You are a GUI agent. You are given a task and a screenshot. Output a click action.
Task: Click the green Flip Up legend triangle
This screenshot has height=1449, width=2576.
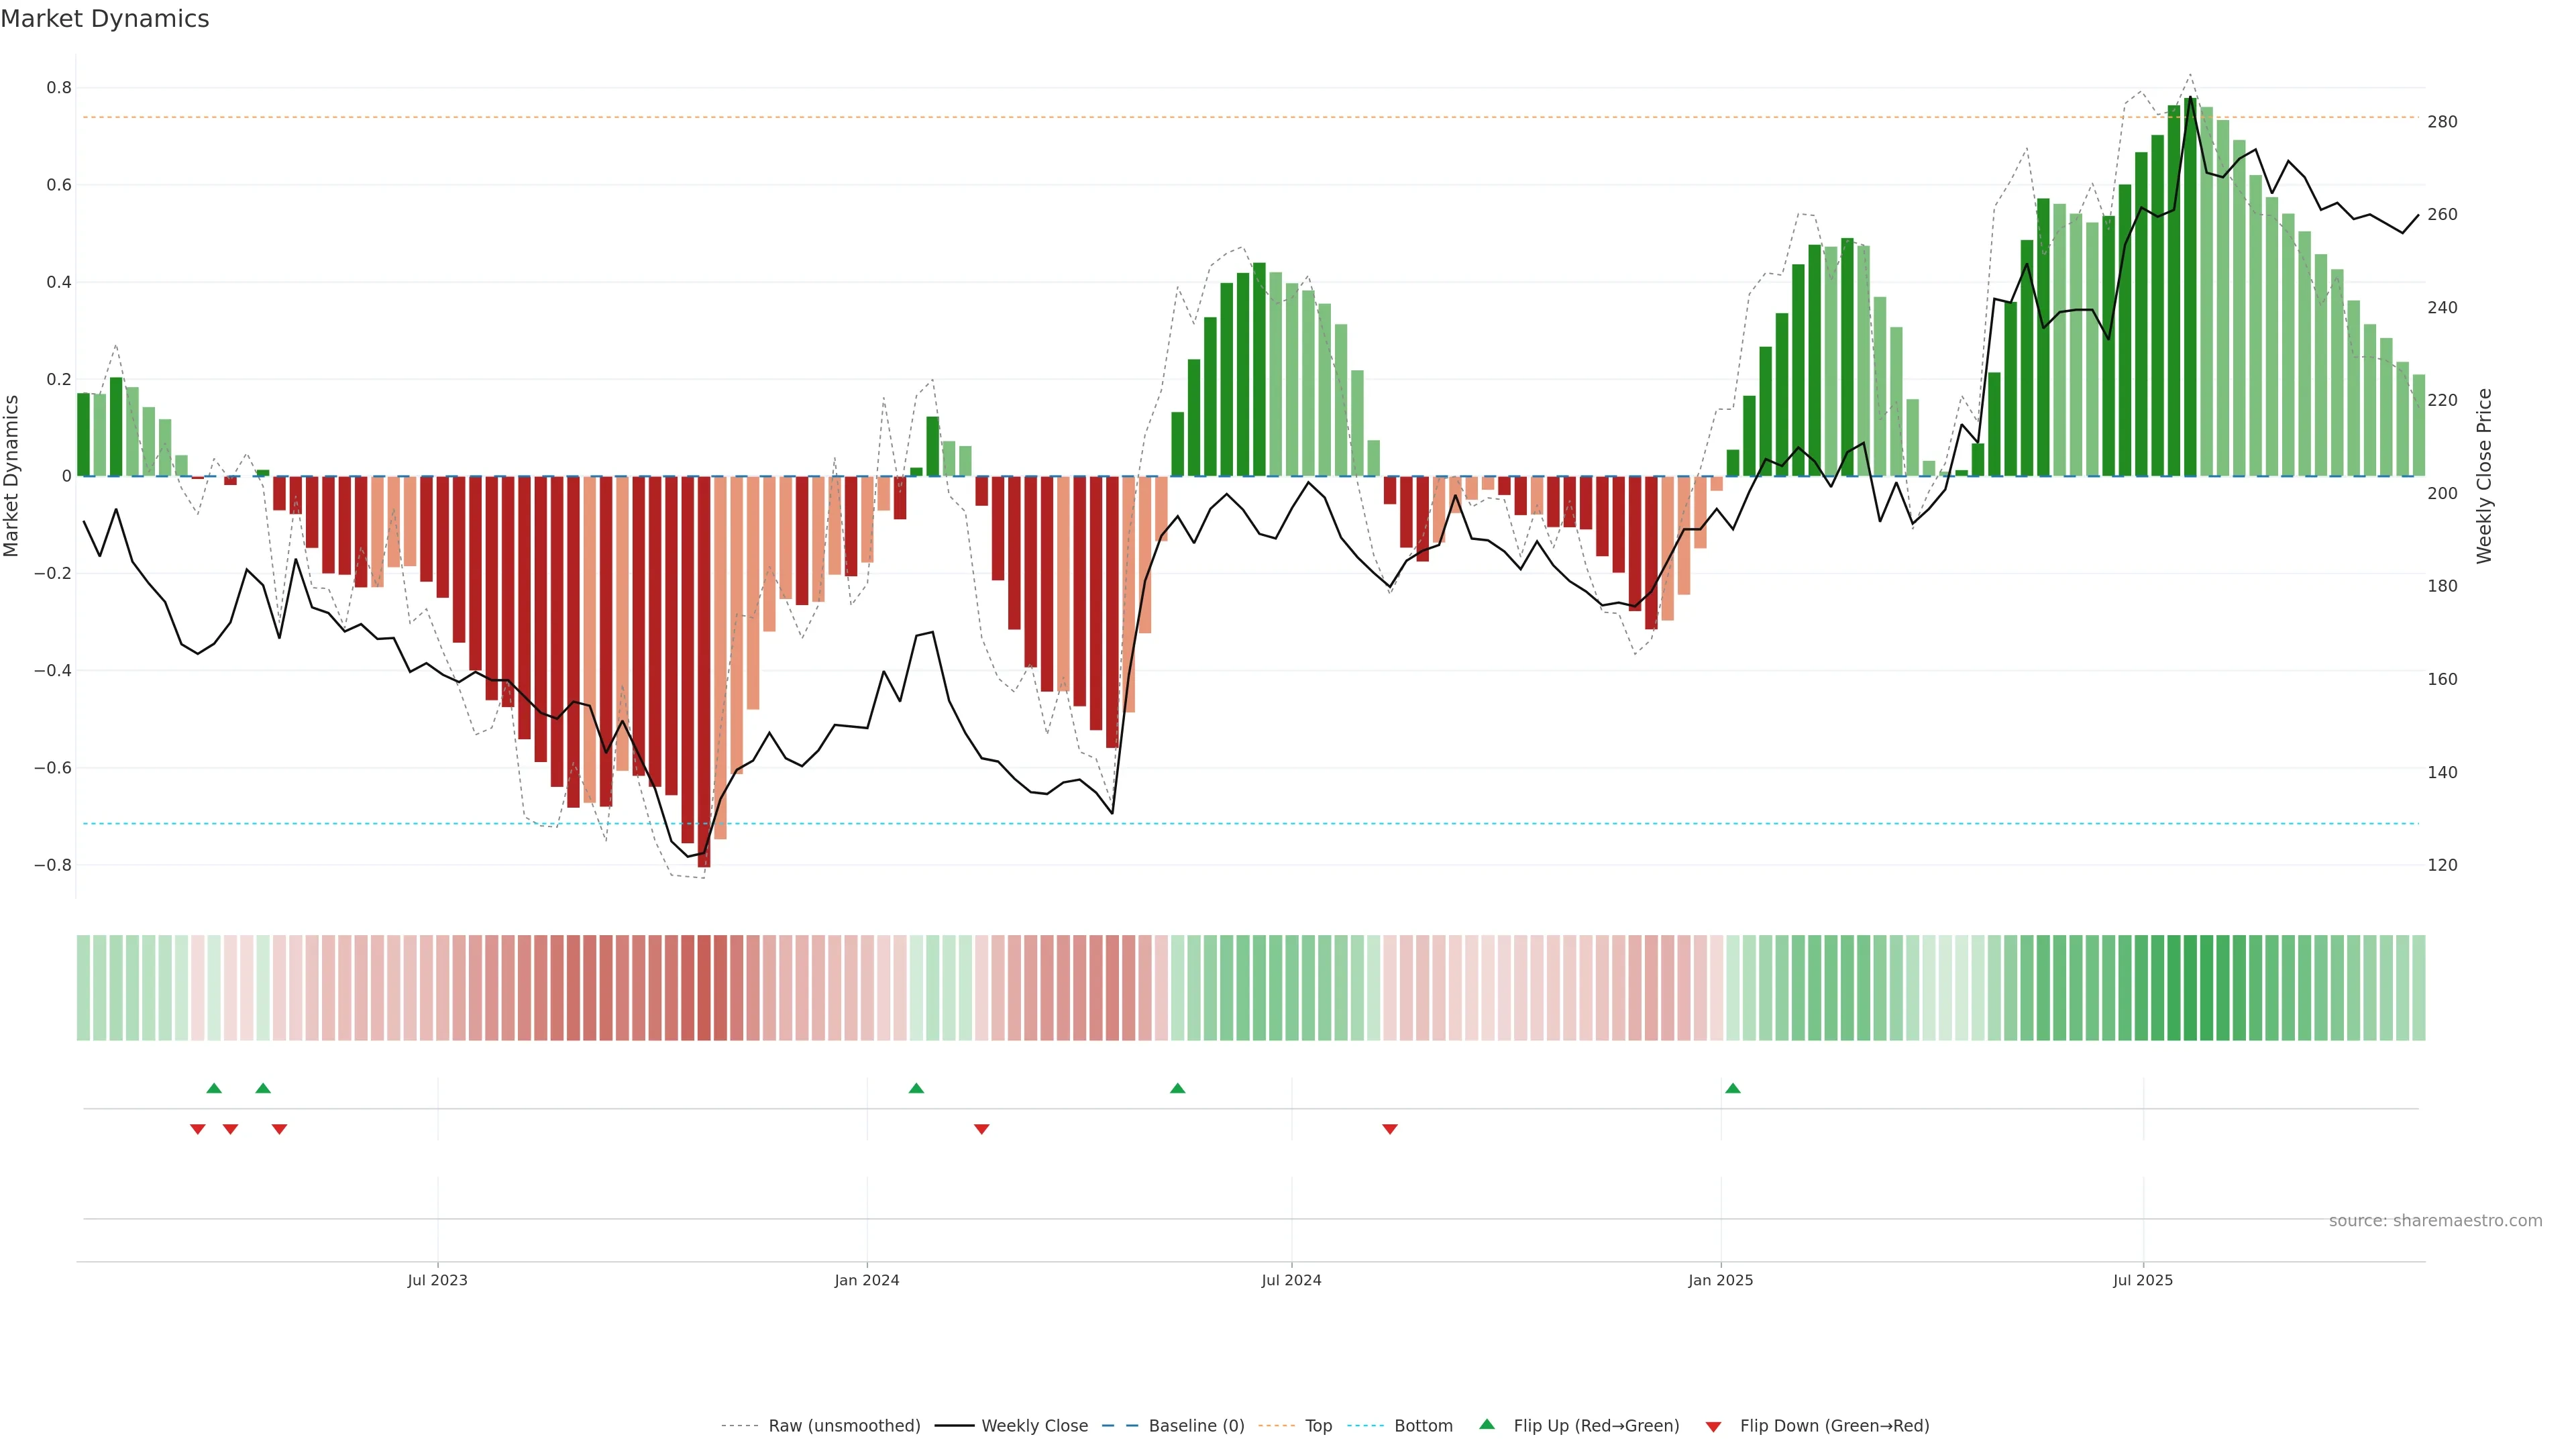coord(1487,1424)
